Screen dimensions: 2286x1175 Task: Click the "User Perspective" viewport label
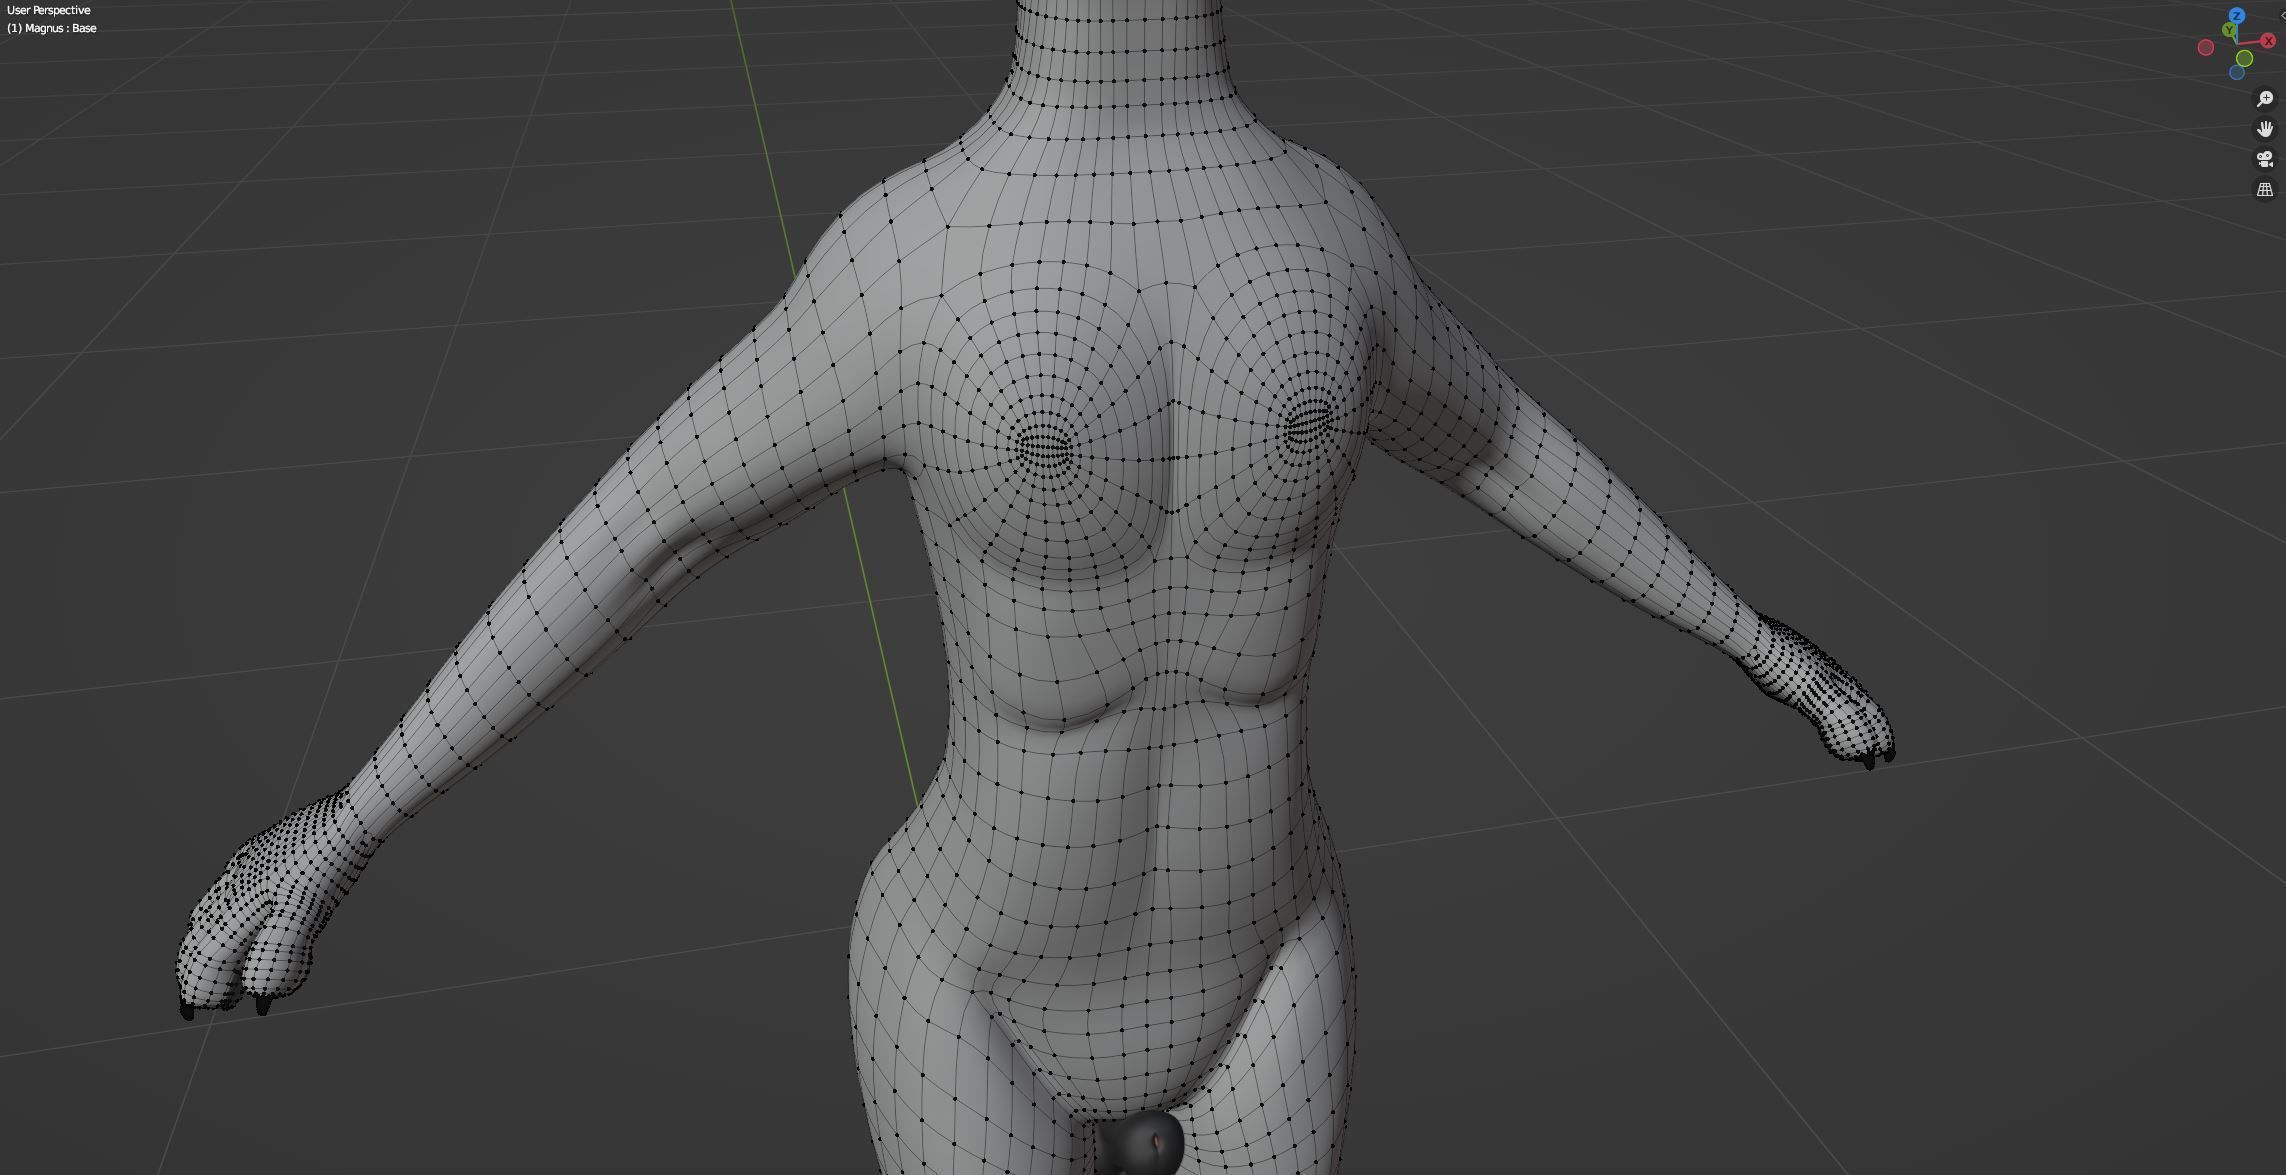(x=48, y=10)
